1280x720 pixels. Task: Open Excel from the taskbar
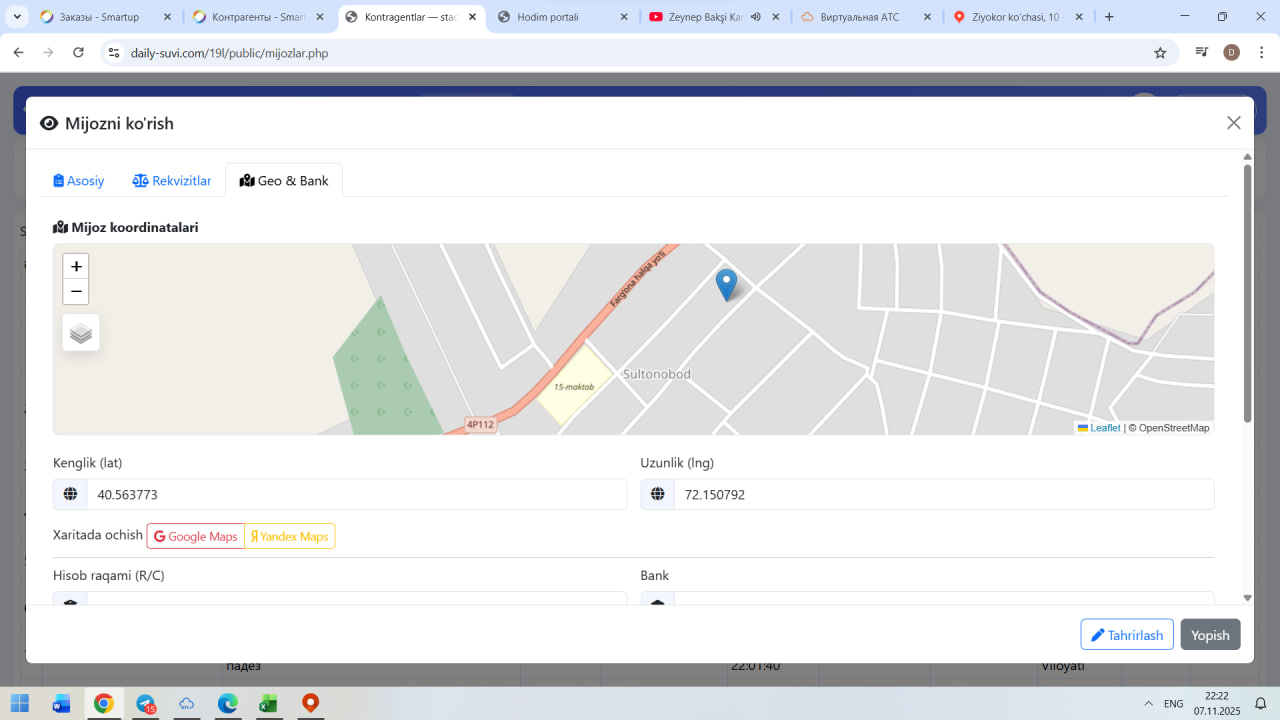coord(269,703)
